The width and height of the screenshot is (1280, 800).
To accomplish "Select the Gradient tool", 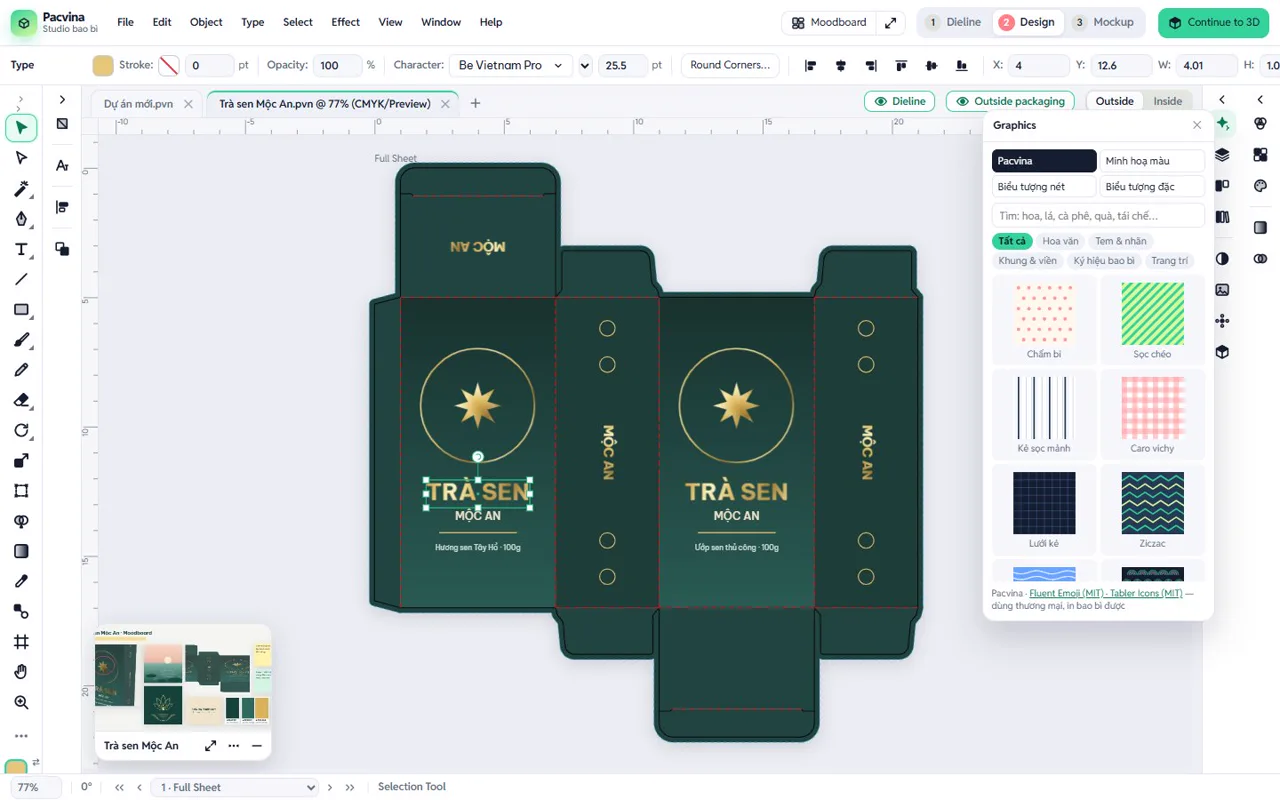I will (21, 551).
